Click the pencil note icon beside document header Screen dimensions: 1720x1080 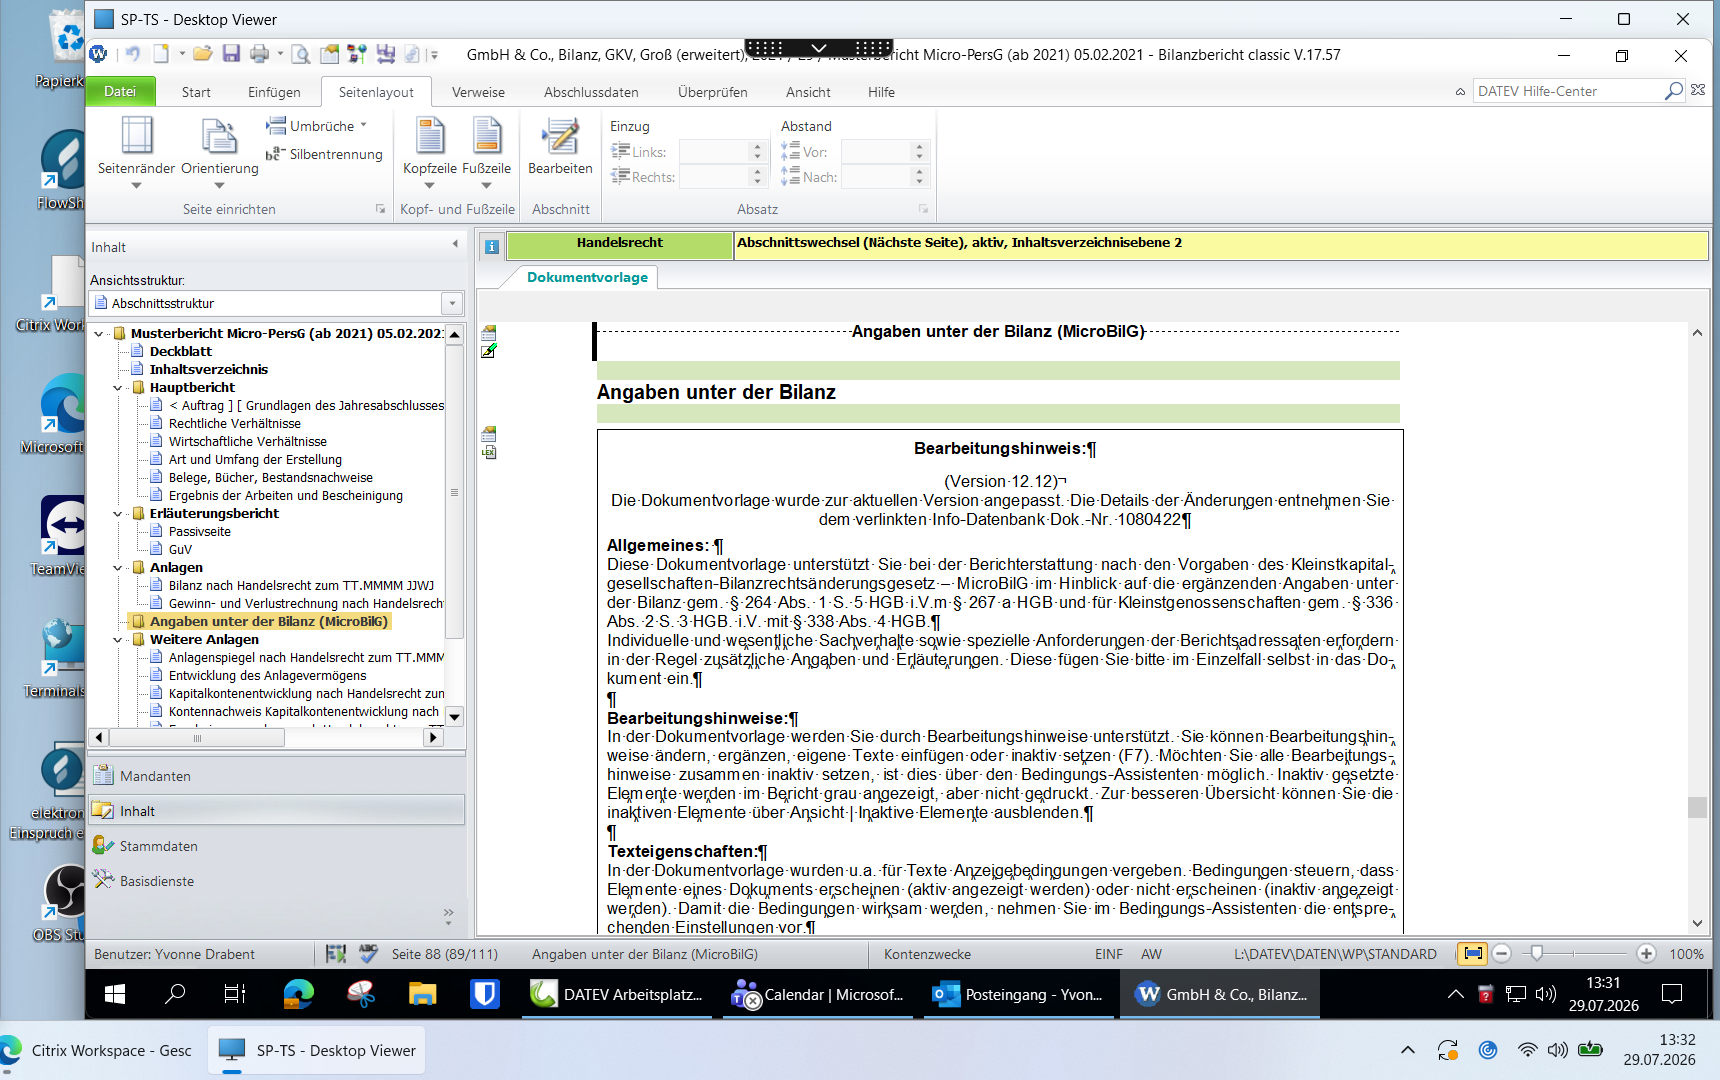(489, 351)
